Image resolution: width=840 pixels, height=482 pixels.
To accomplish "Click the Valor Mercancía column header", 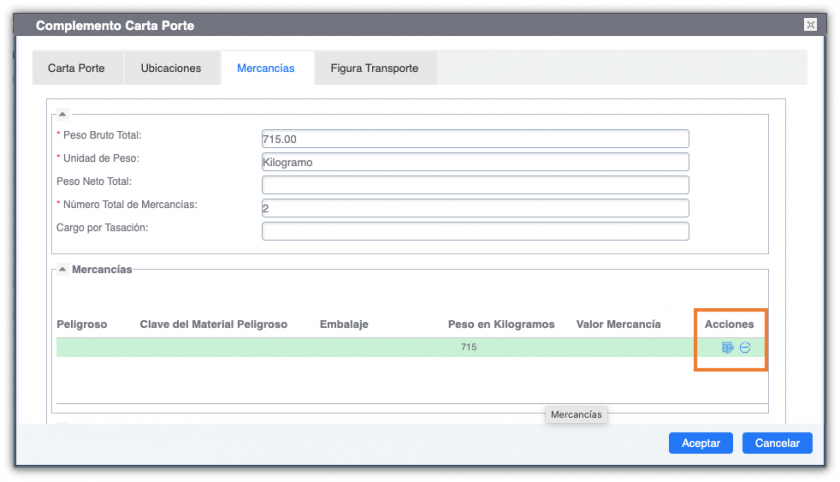I will point(618,324).
